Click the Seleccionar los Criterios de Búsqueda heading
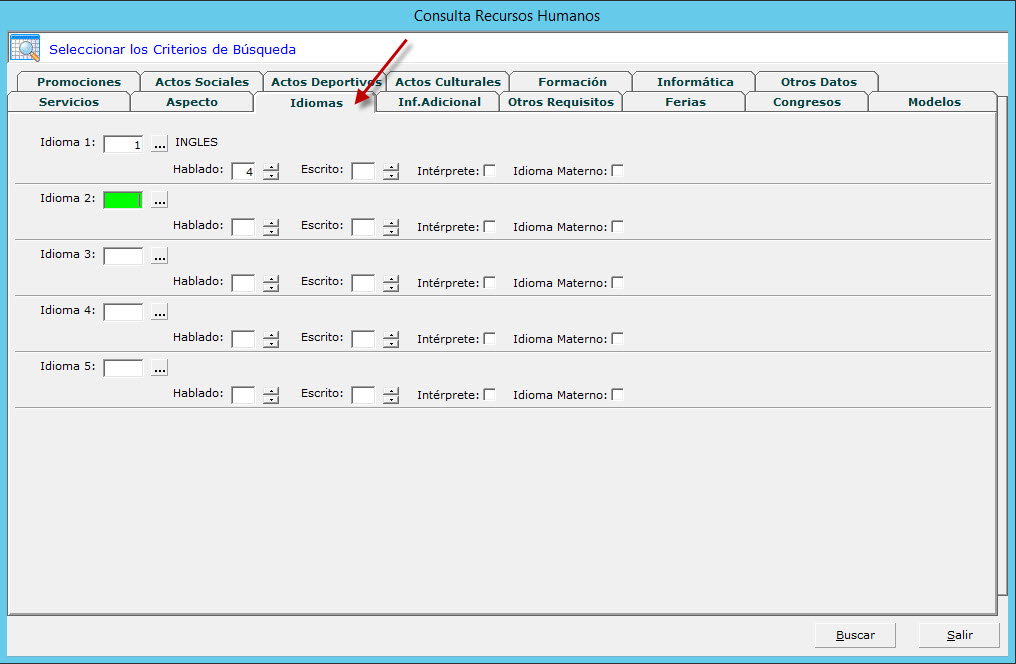 pyautogui.click(x=172, y=49)
